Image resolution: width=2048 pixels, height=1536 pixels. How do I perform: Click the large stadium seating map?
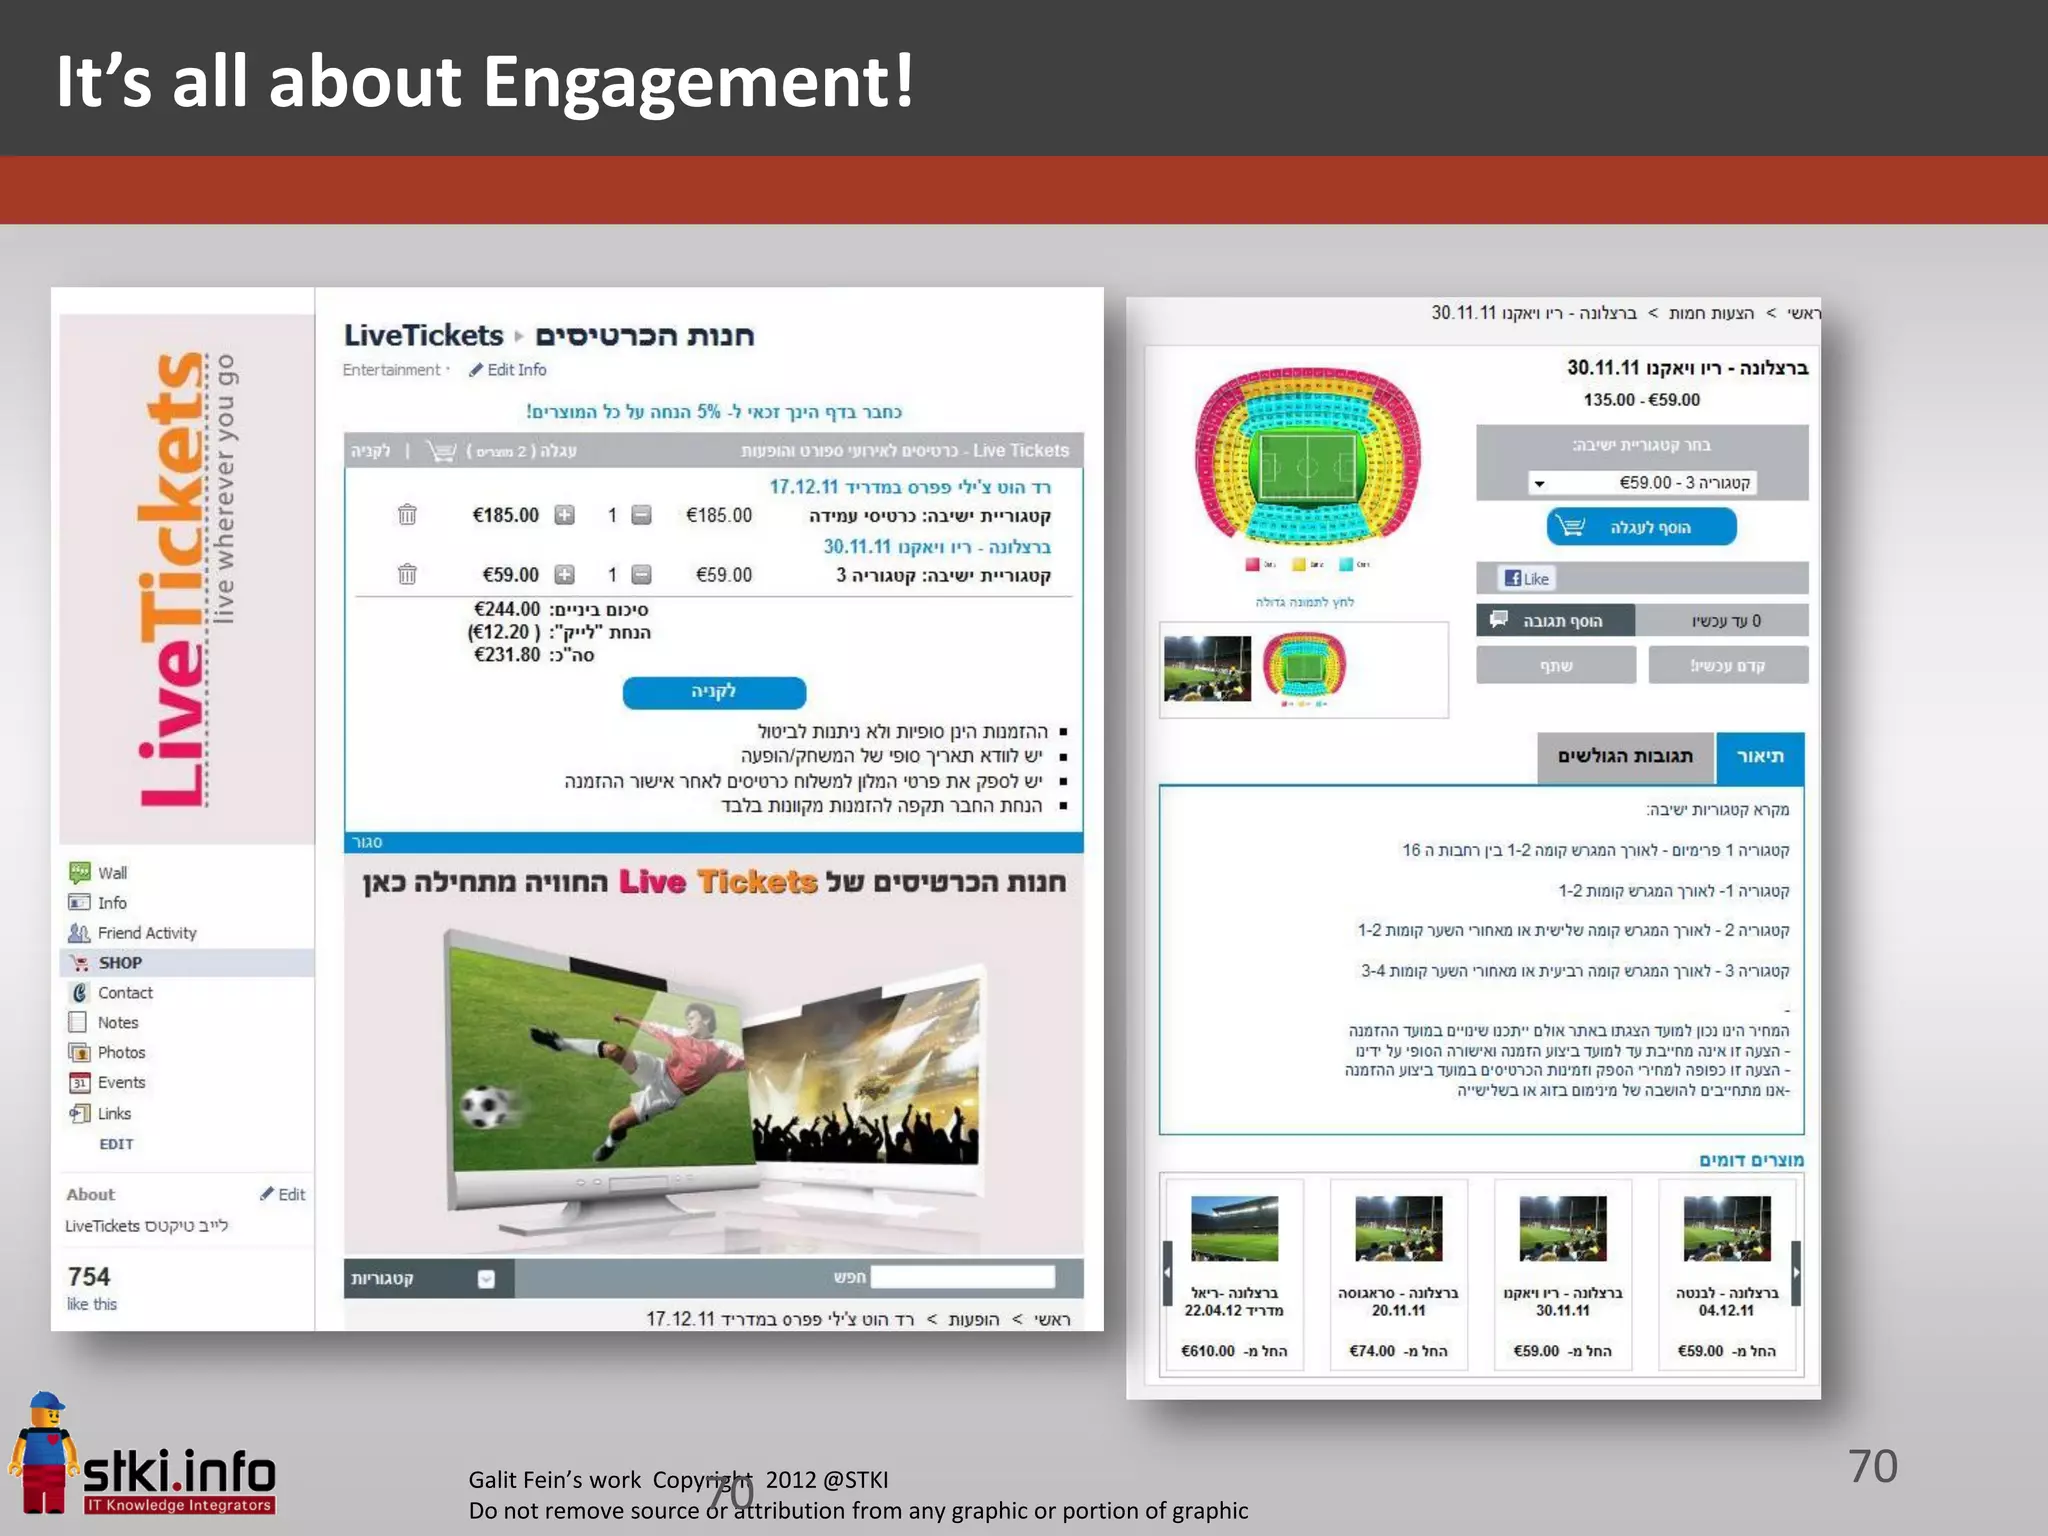(1307, 455)
